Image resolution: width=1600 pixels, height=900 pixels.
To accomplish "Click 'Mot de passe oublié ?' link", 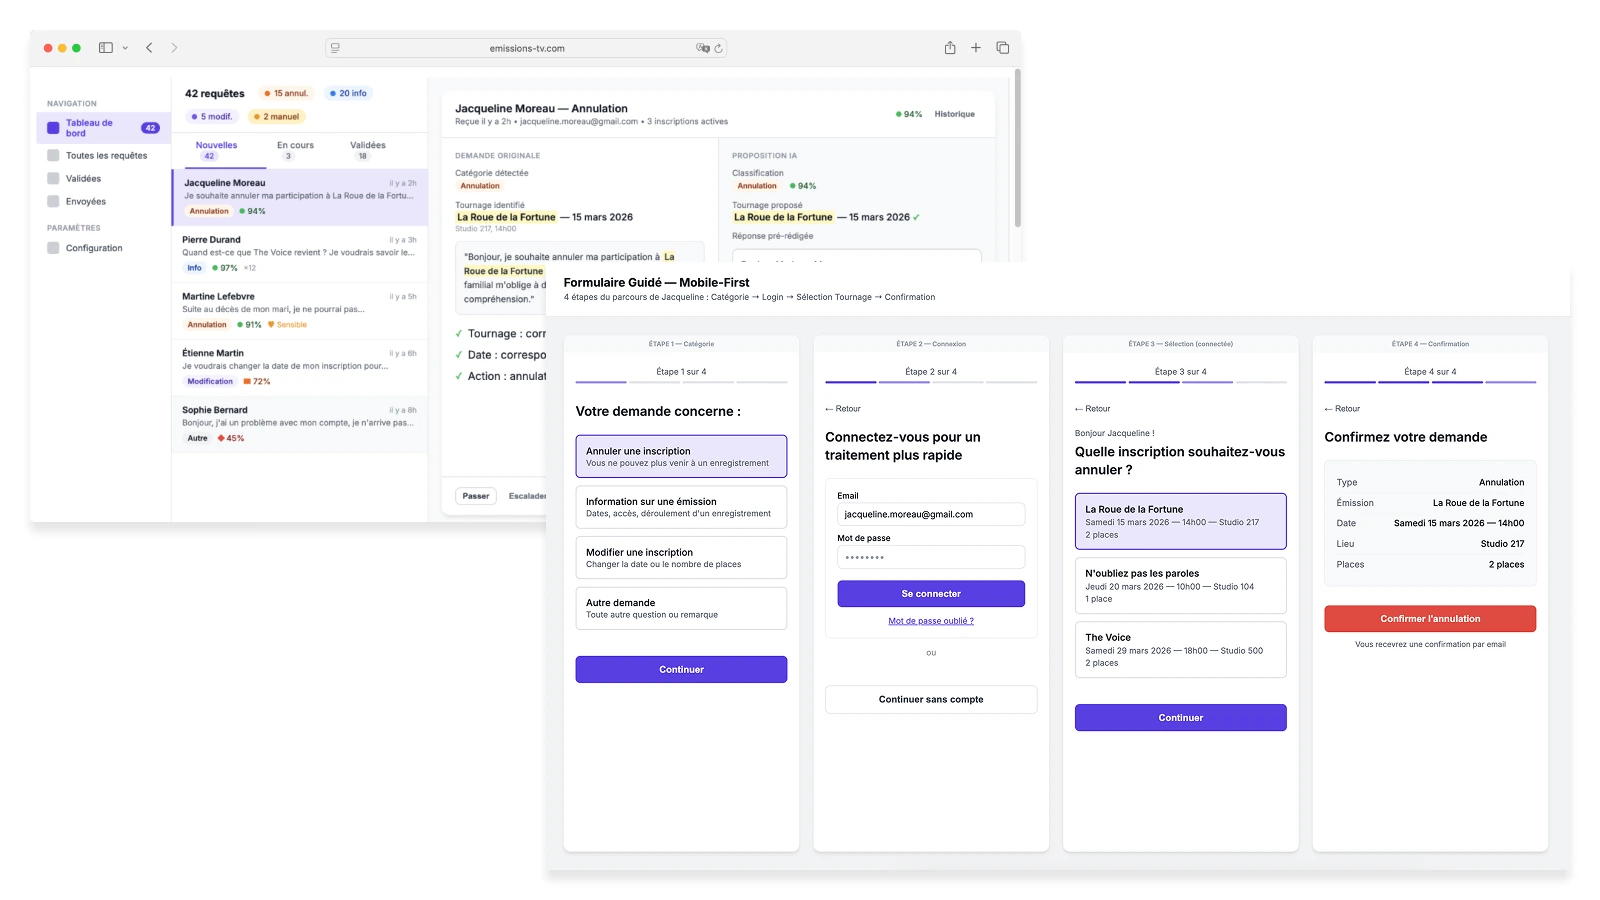I will 930,621.
